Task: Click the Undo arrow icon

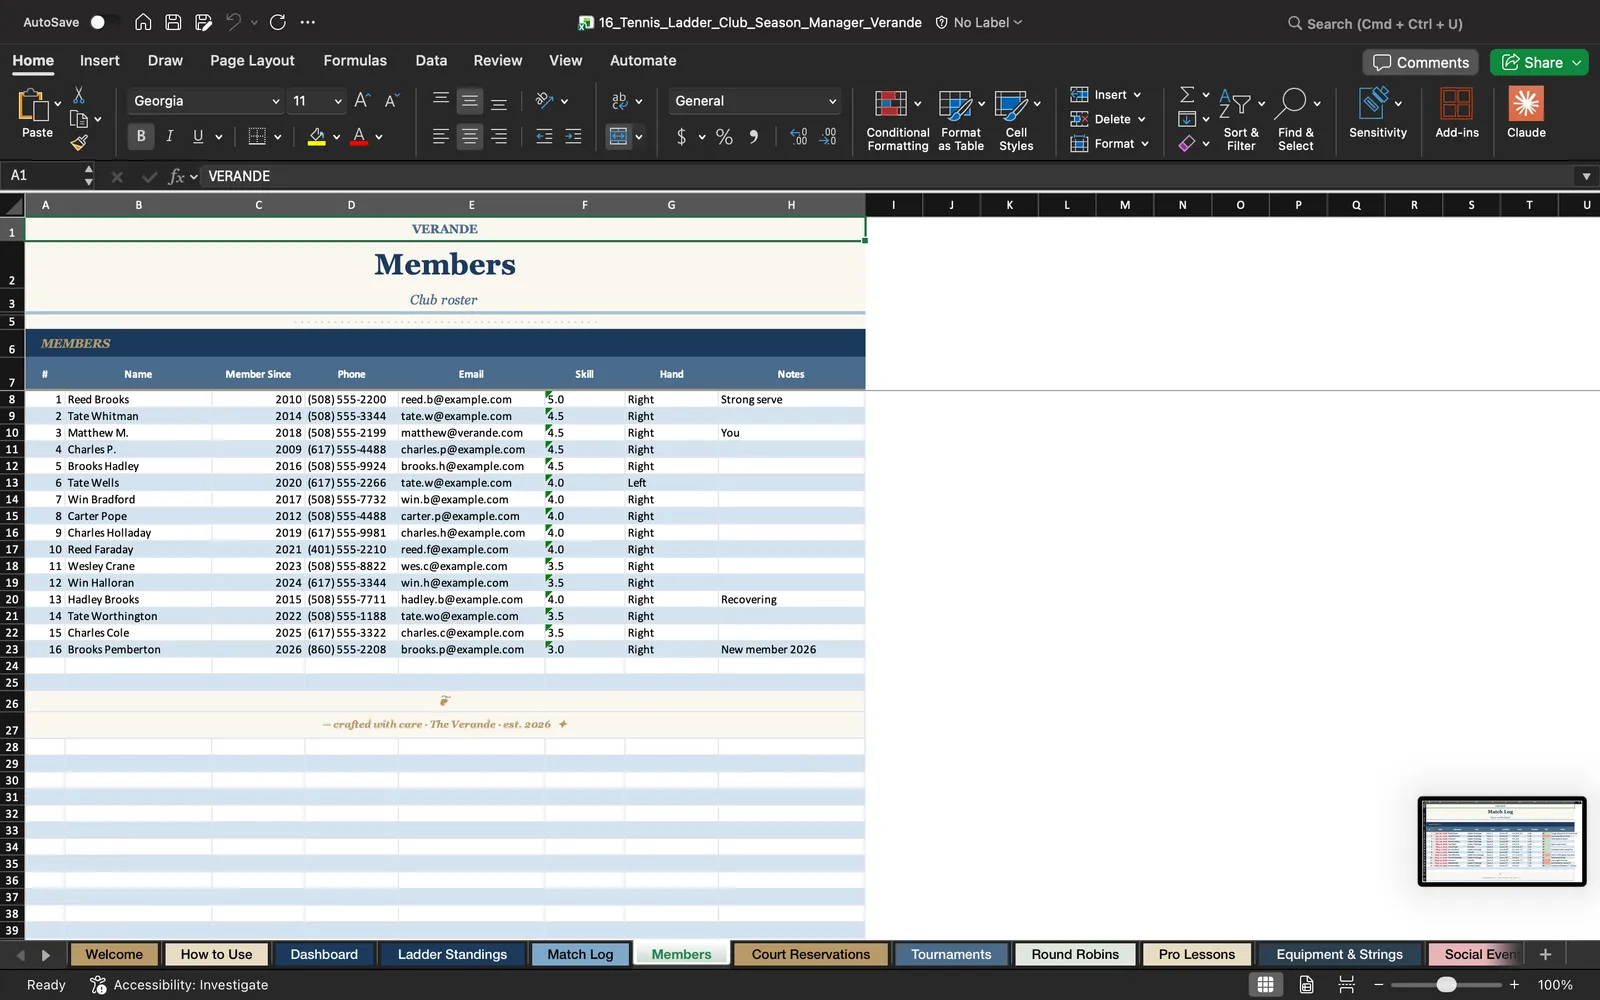Action: (x=233, y=22)
